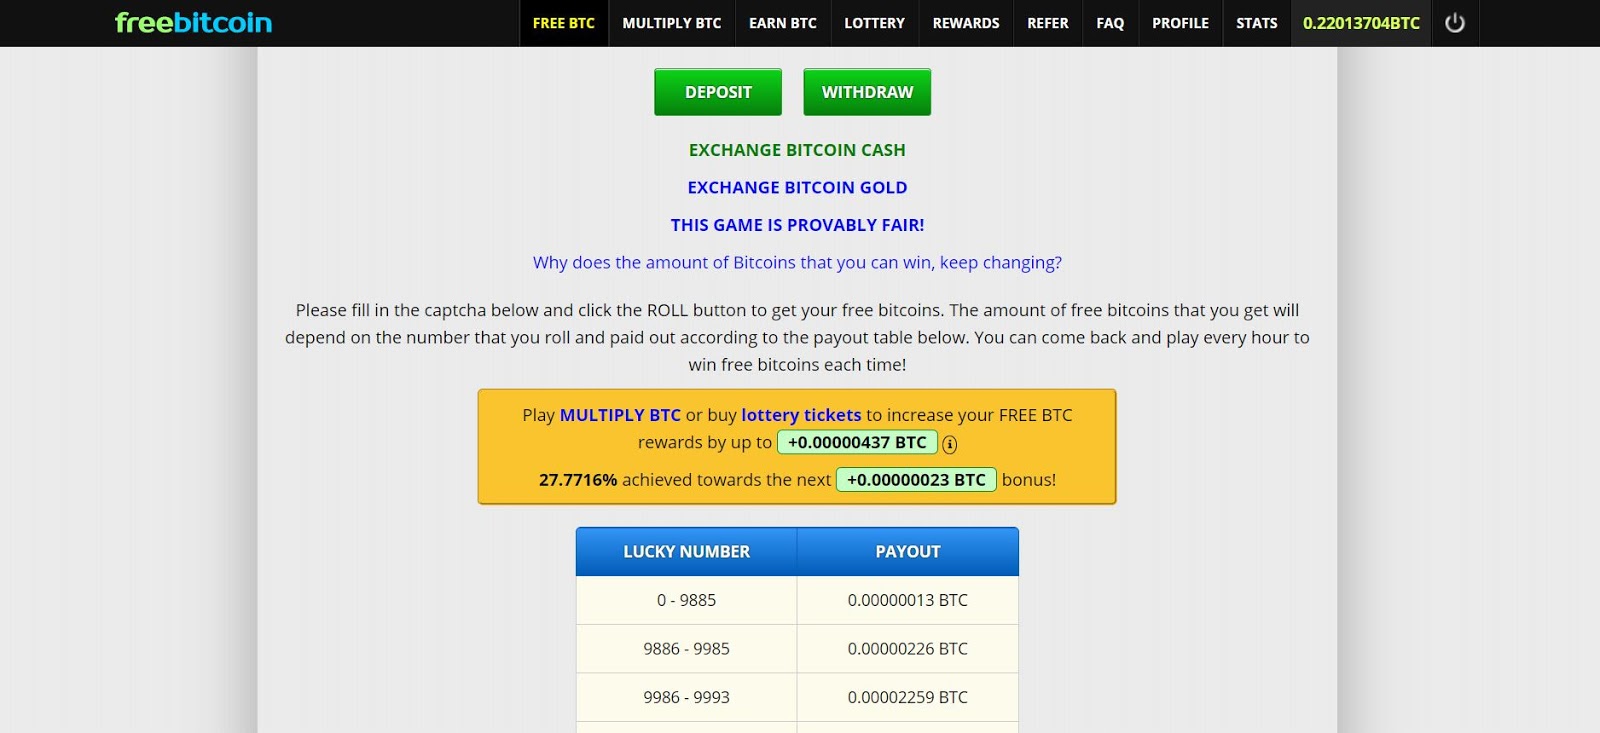Open 'Why does the amount of Bitcoins' link
This screenshot has height=733, width=1600.
click(797, 262)
